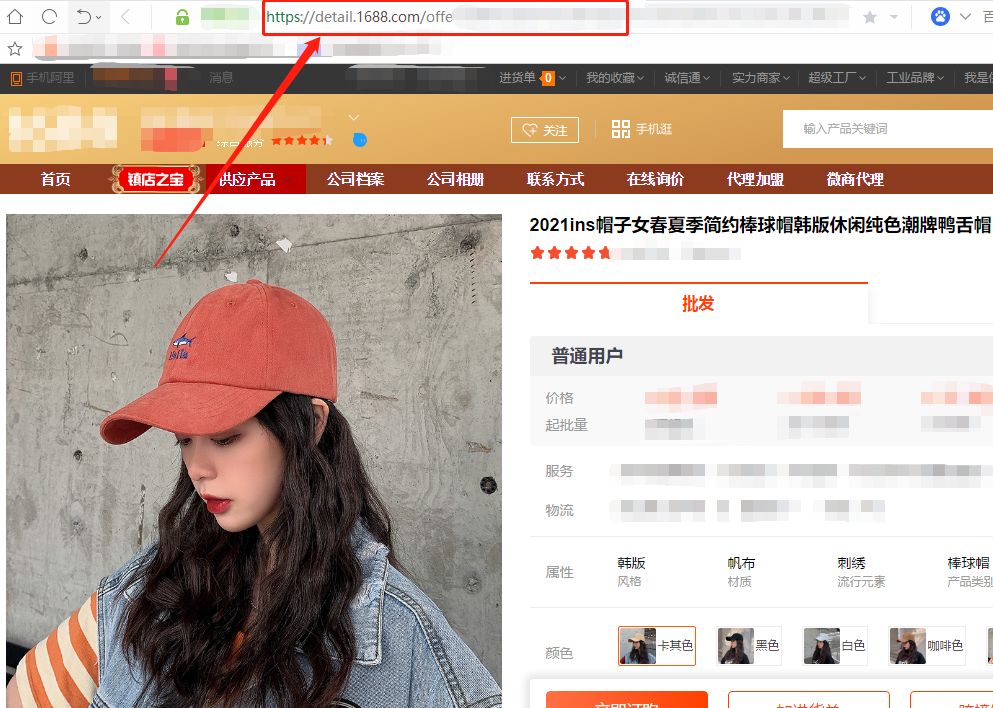Image resolution: width=993 pixels, height=708 pixels.
Task: Click the detail.1688.com address bar
Action: click(x=445, y=17)
